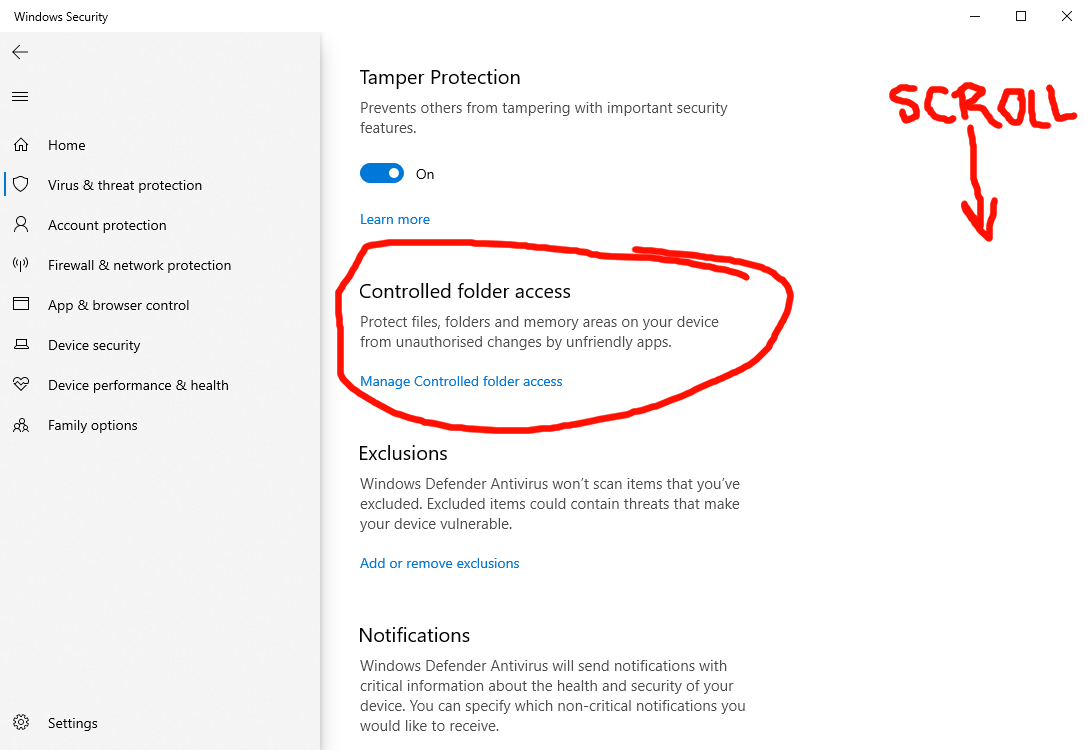Click the Firewall & network antenna icon

coord(21,264)
